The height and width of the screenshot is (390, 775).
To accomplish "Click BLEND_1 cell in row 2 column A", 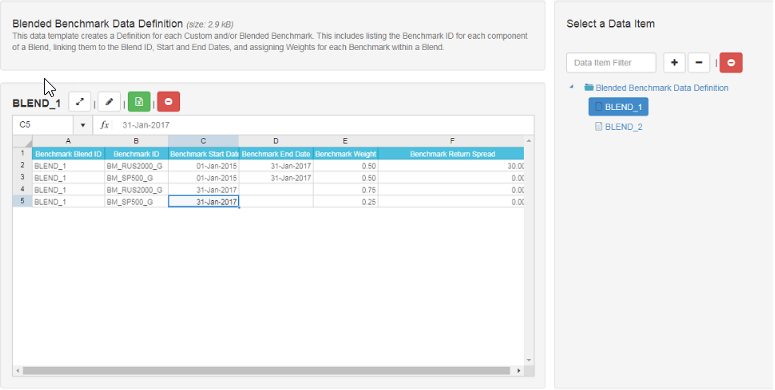I will [68, 166].
